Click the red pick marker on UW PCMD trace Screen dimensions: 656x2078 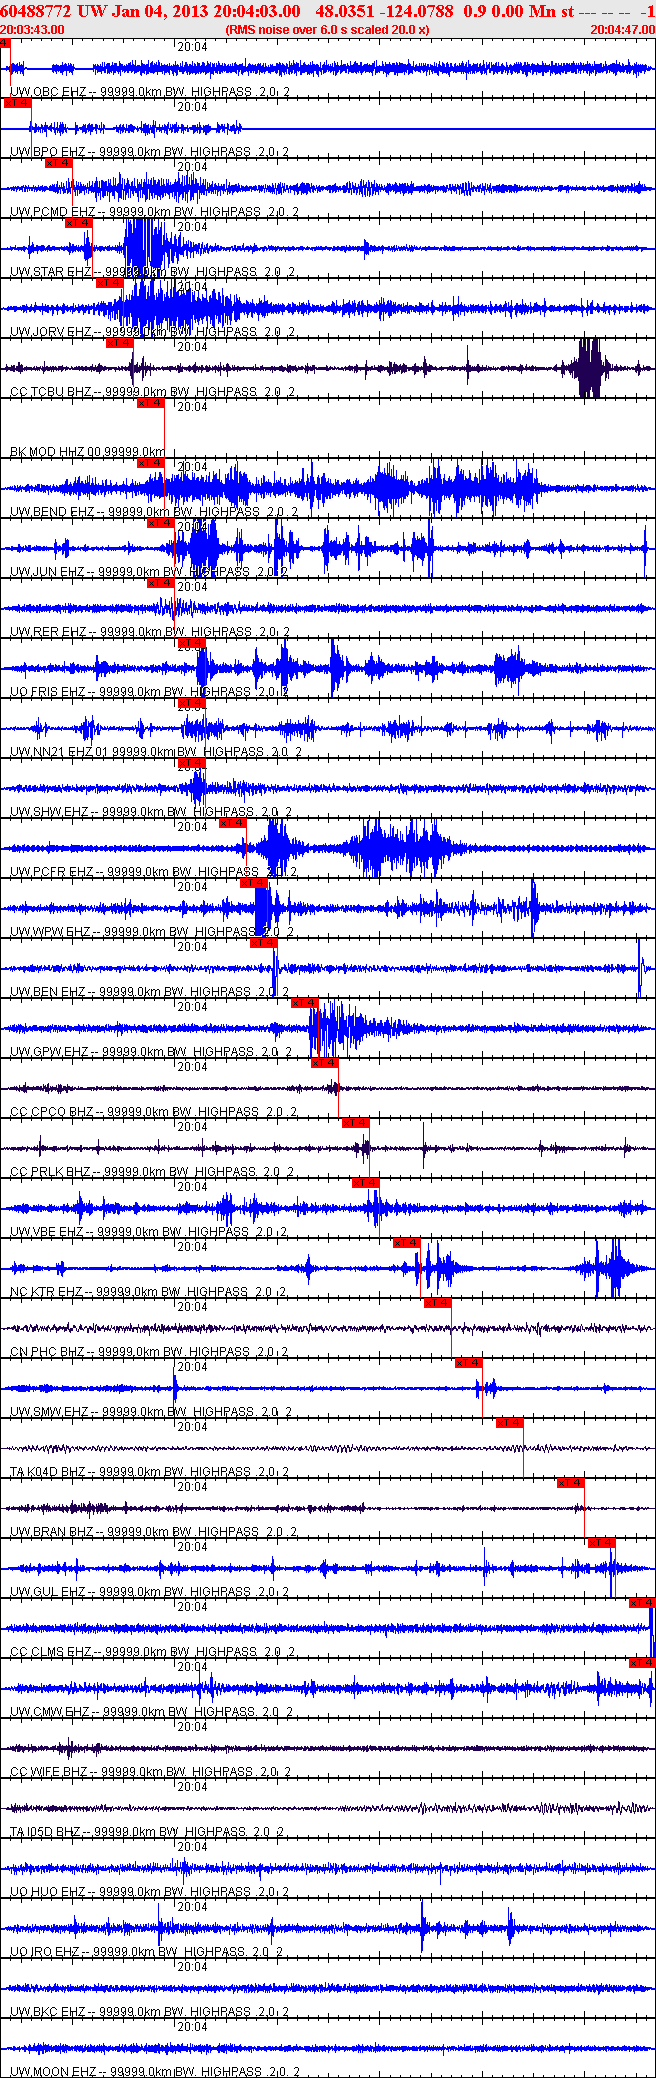[59, 163]
